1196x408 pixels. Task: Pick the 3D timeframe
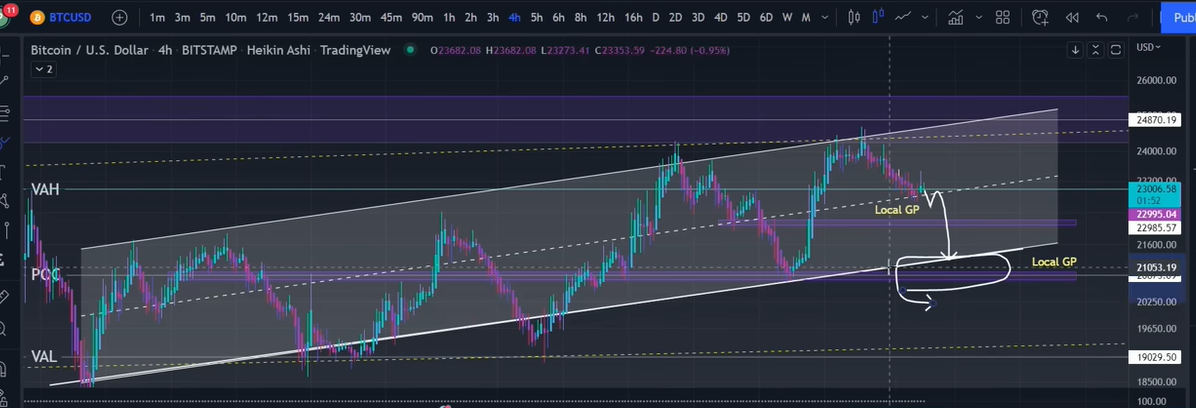click(x=698, y=17)
